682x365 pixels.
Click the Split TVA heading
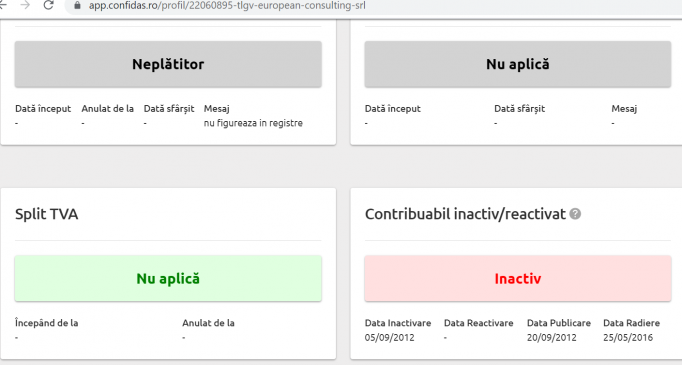pos(47,214)
